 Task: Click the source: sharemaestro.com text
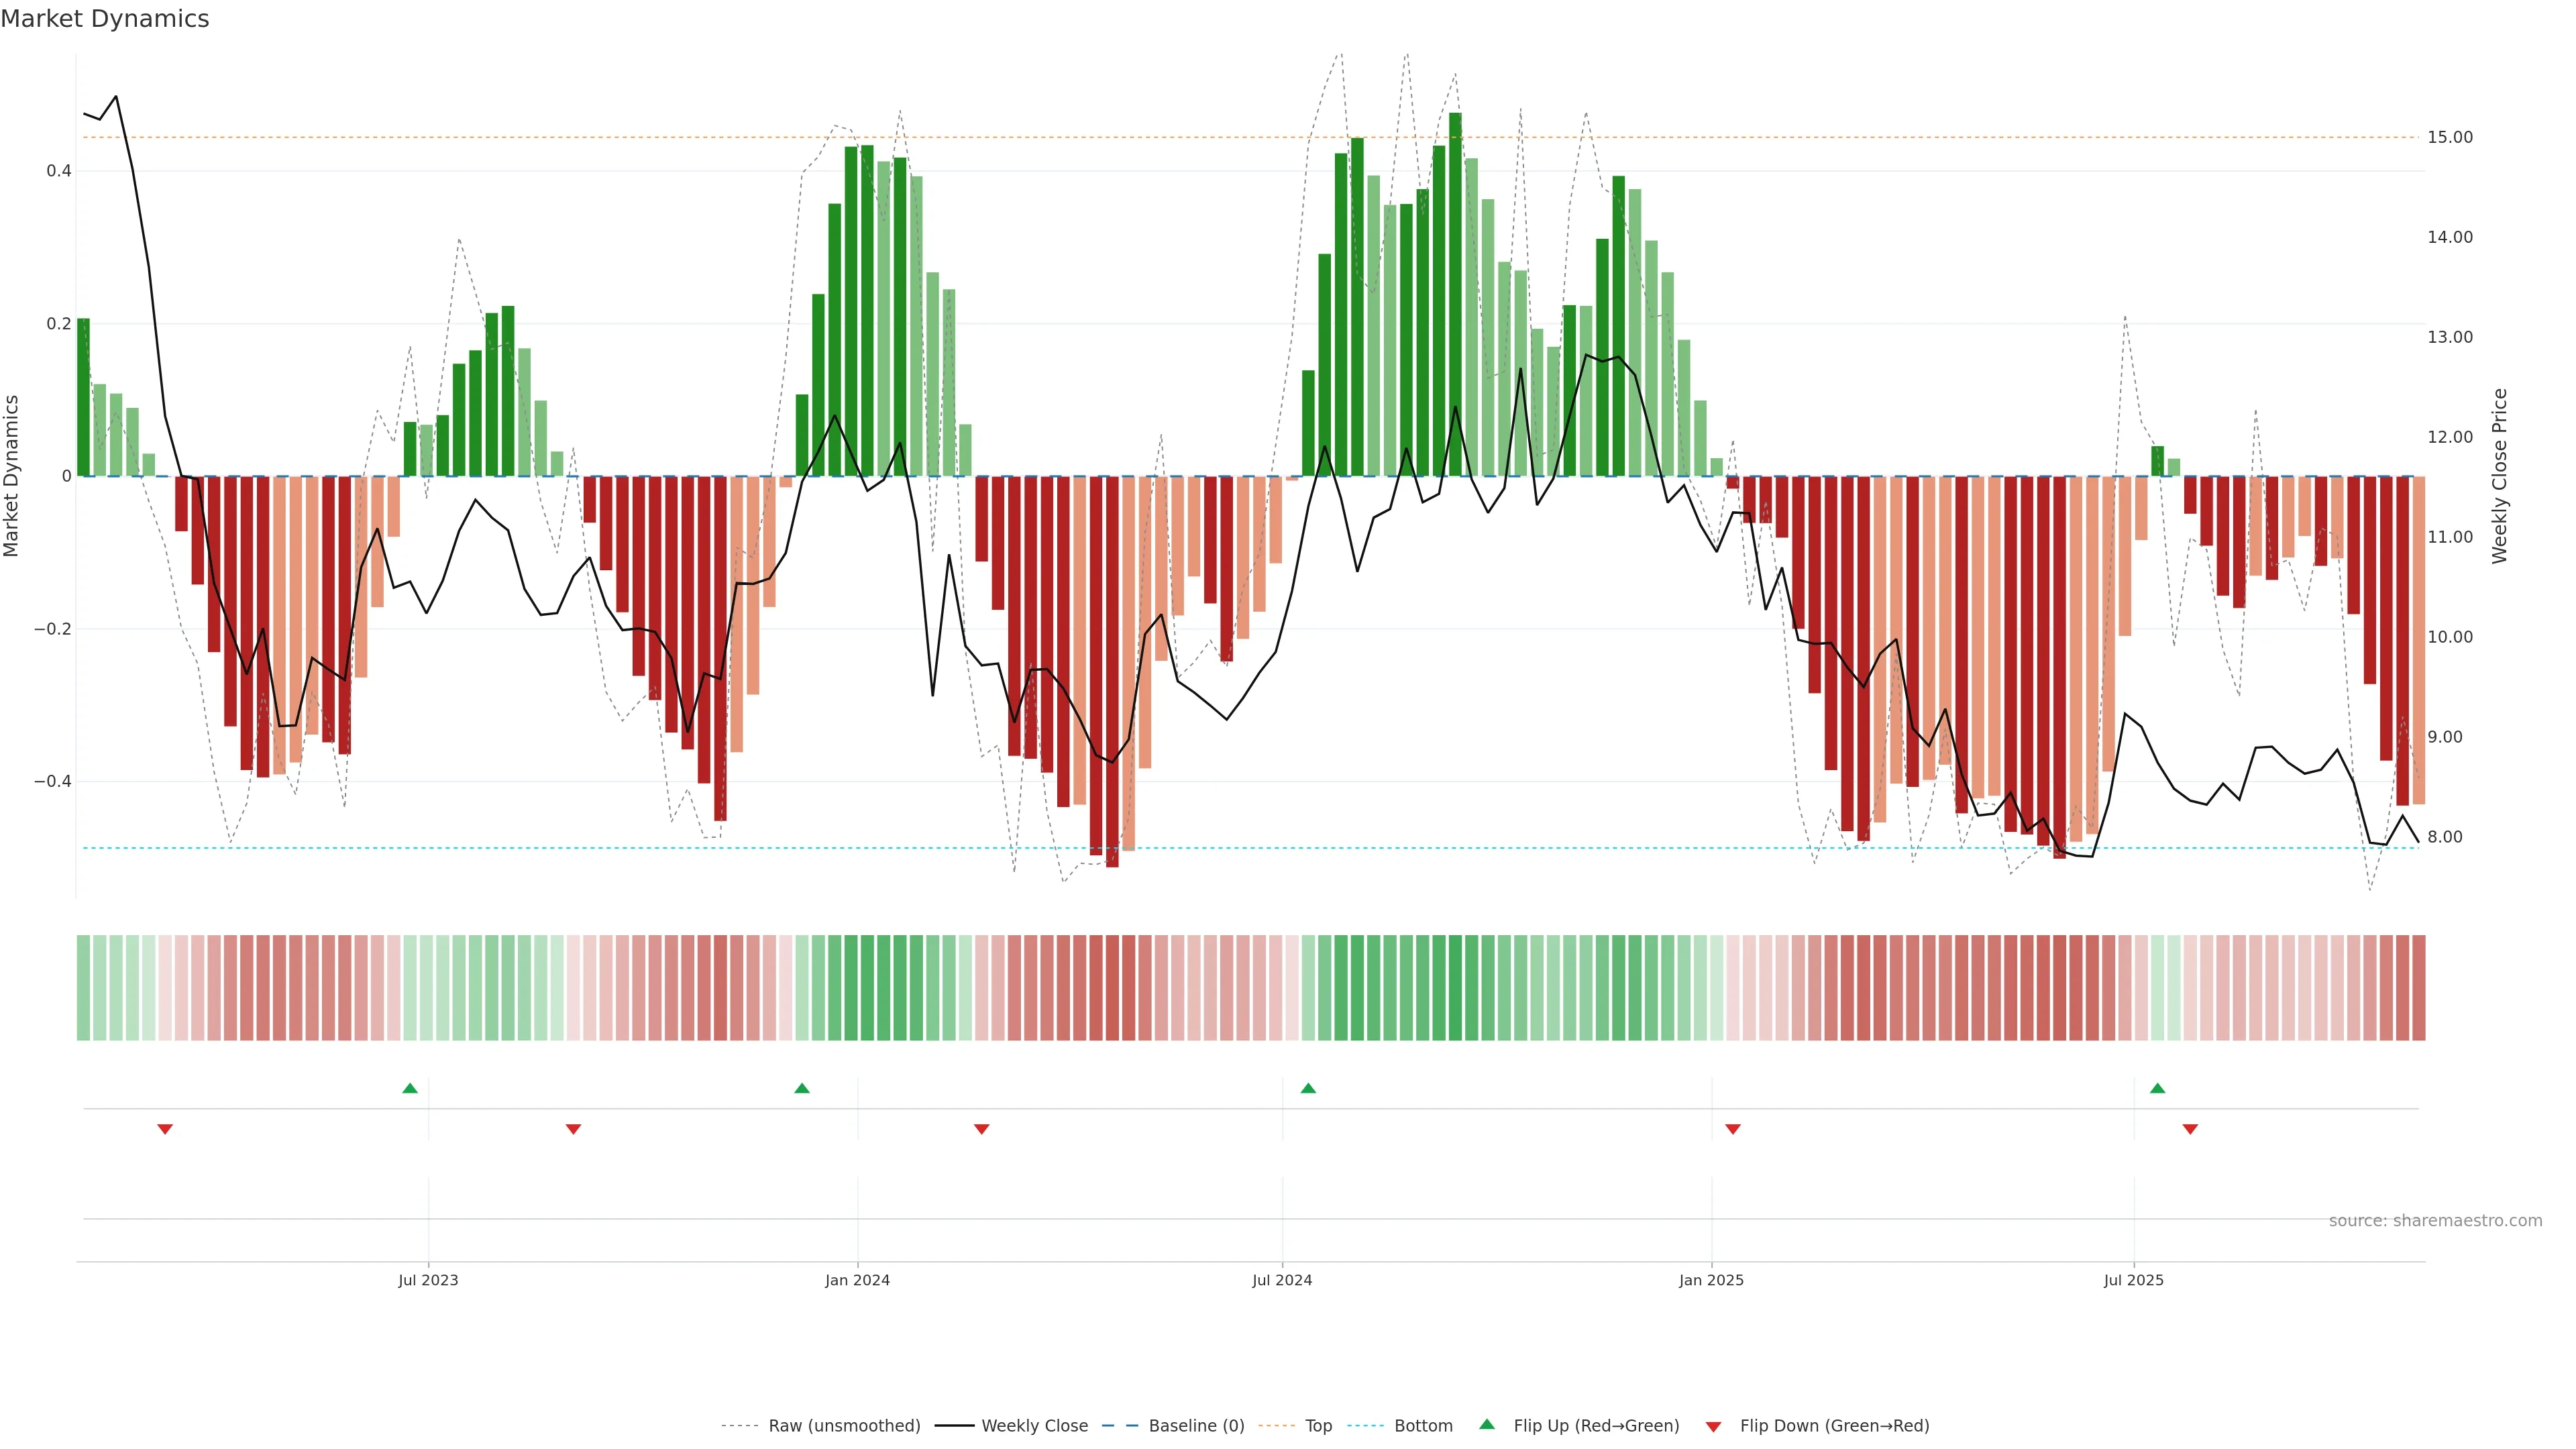click(x=2435, y=1220)
